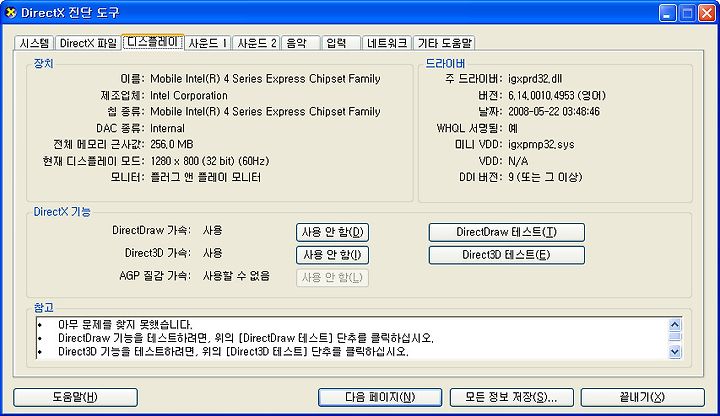The height and width of the screenshot is (416, 720).
Task: Go to 다음 페이지(N)
Action: (x=380, y=397)
